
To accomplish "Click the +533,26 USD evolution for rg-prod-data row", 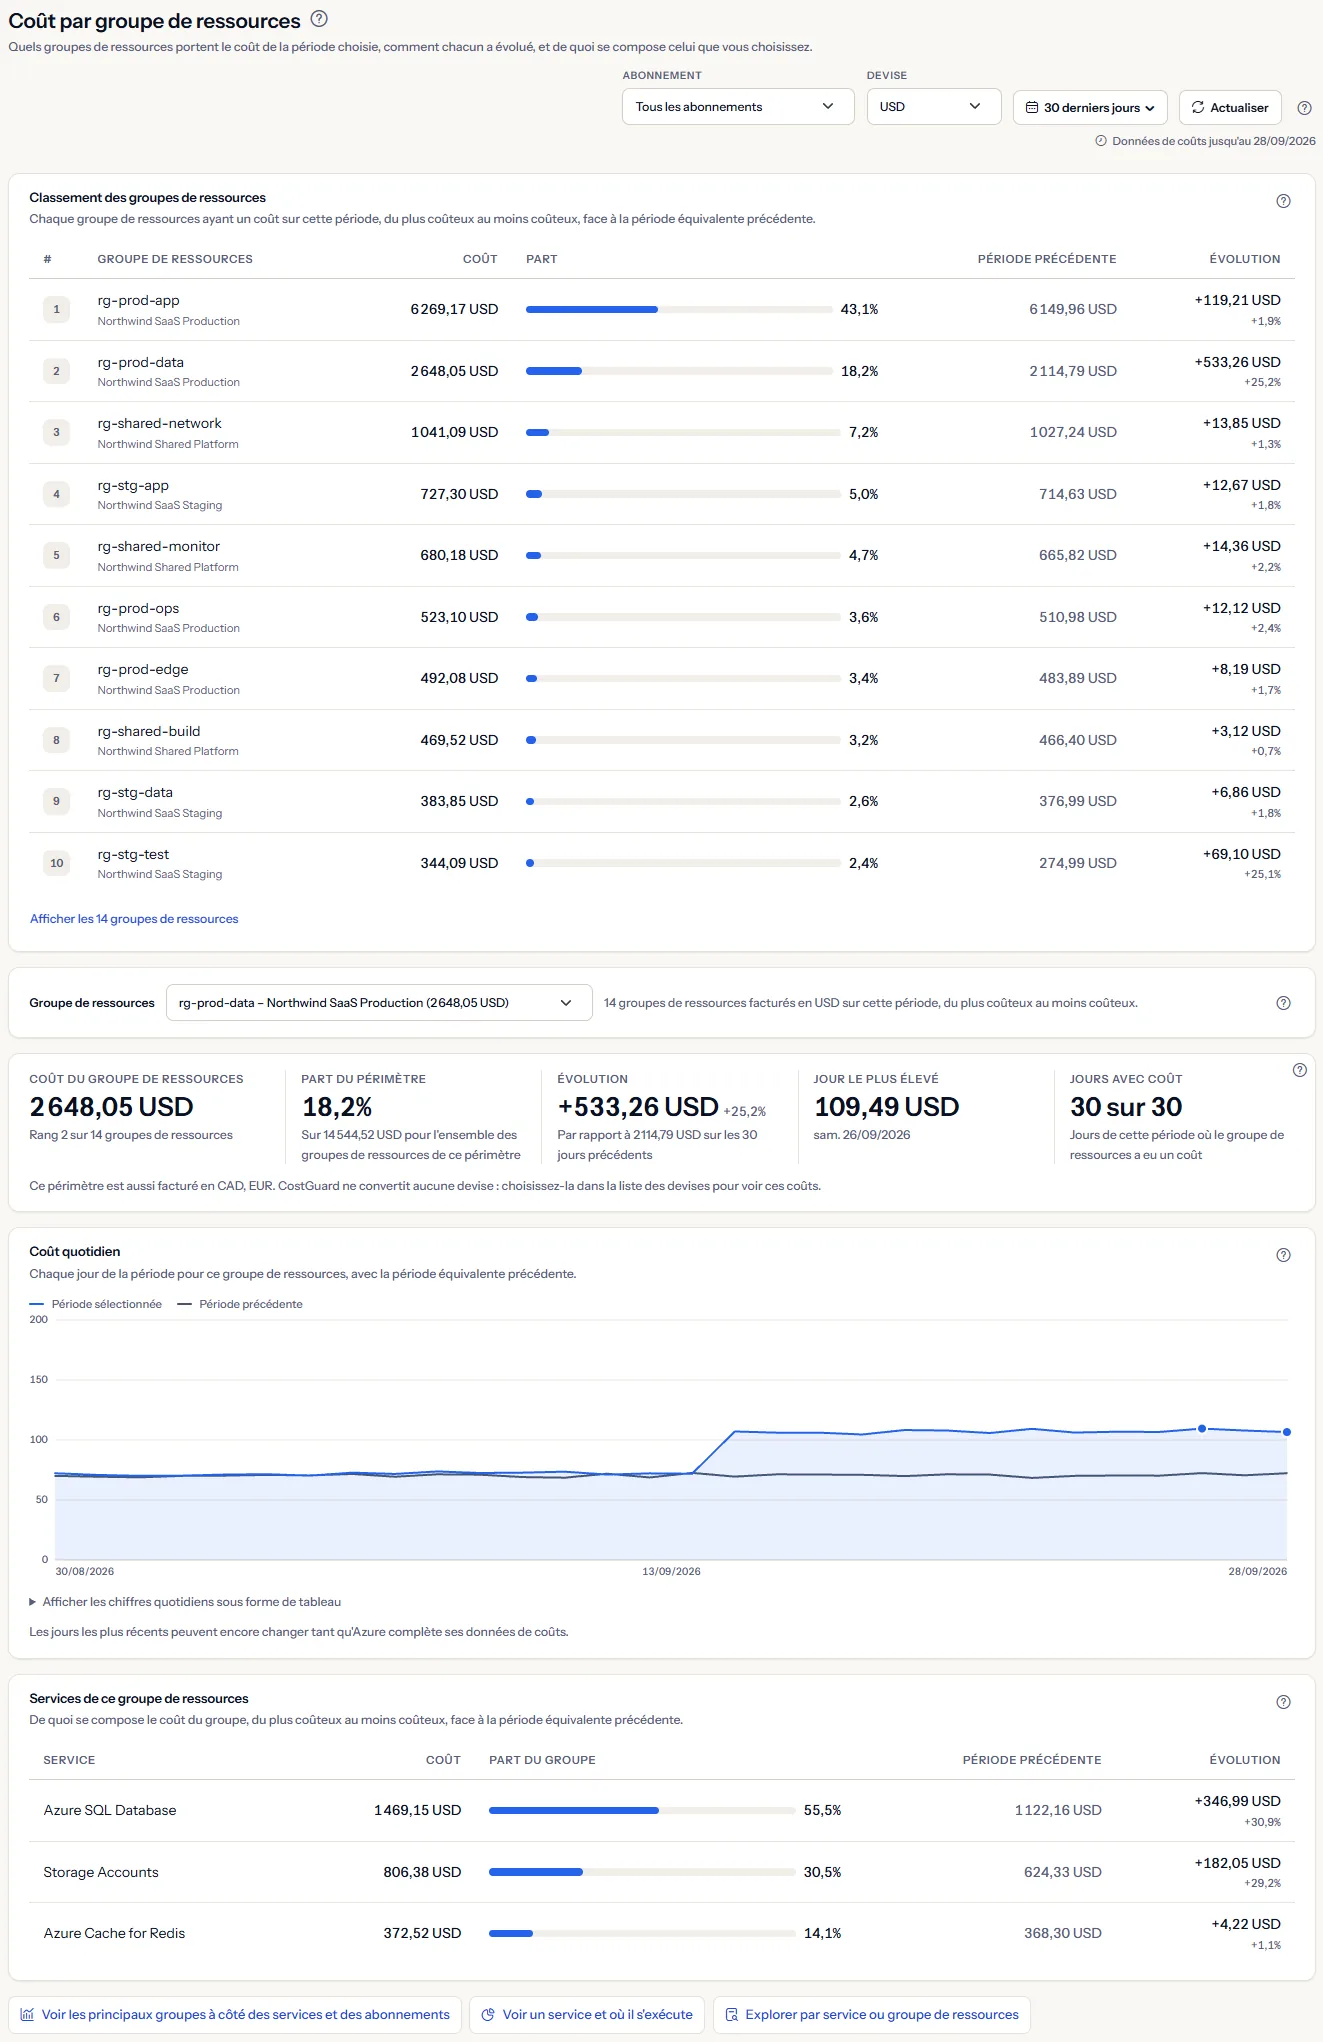I will pyautogui.click(x=1238, y=363).
